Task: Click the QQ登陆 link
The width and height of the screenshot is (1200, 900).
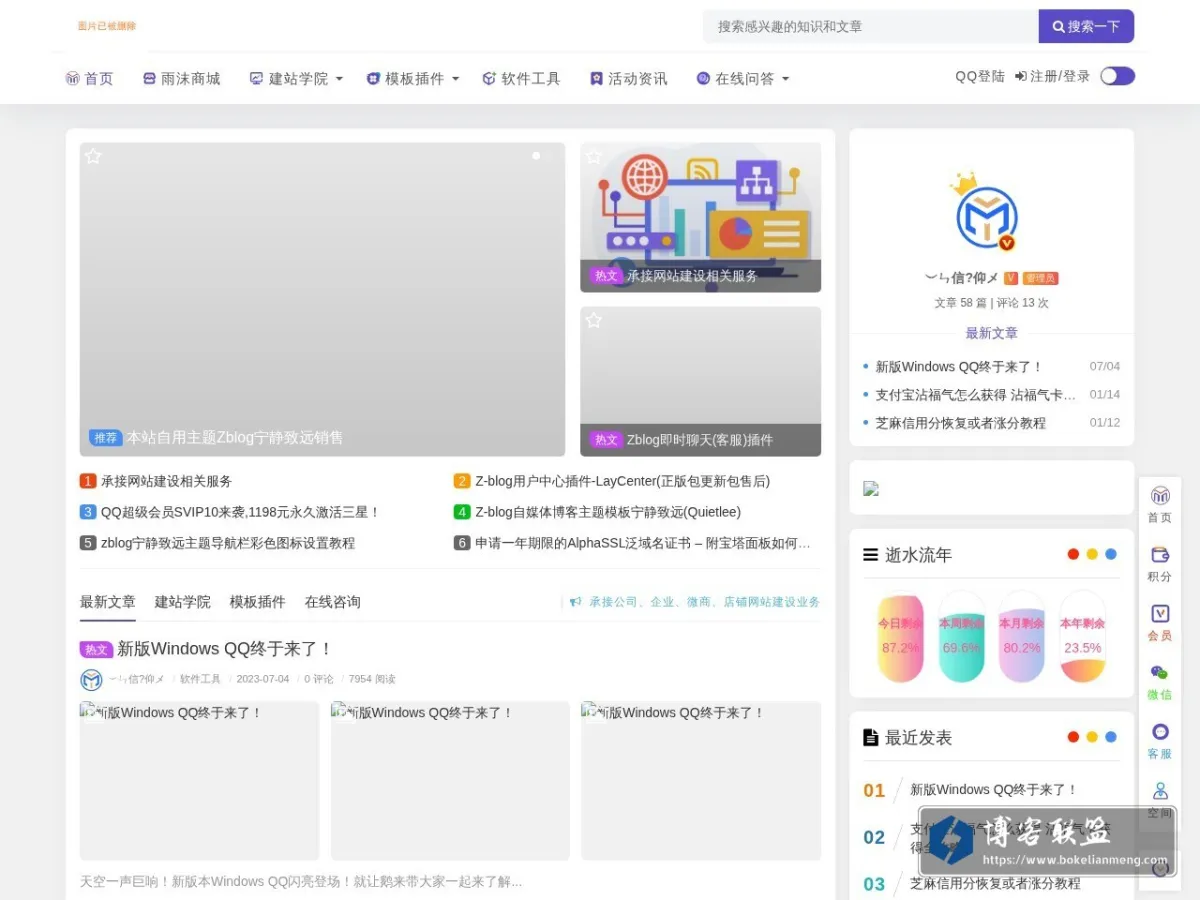Action: pyautogui.click(x=980, y=76)
